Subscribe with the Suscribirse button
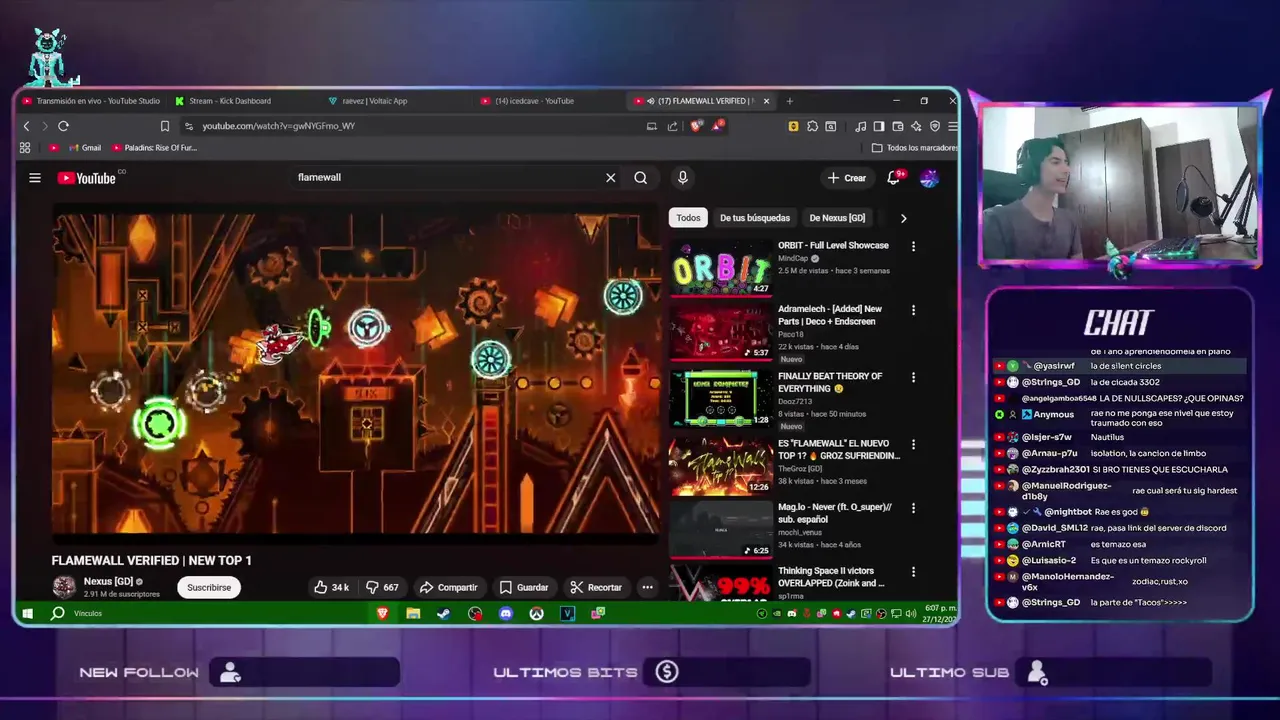The height and width of the screenshot is (720, 1280). click(x=209, y=587)
